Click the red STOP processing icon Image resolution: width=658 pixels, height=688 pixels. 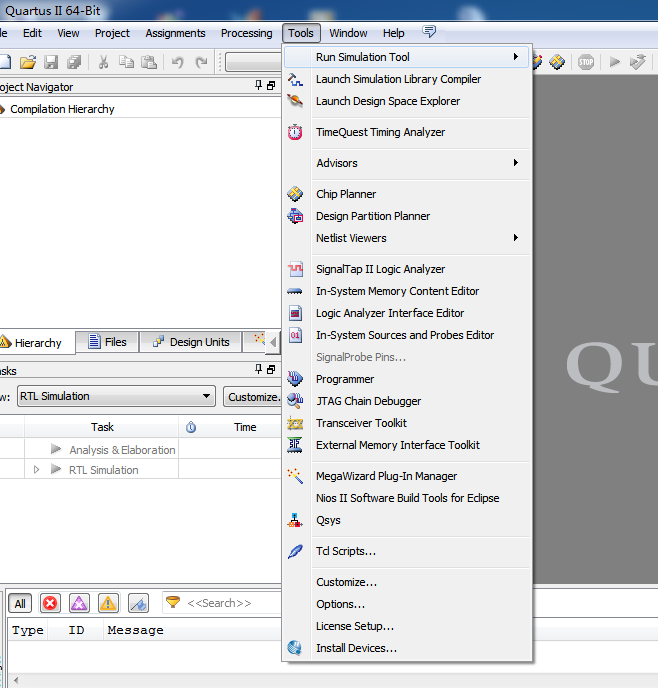[586, 62]
